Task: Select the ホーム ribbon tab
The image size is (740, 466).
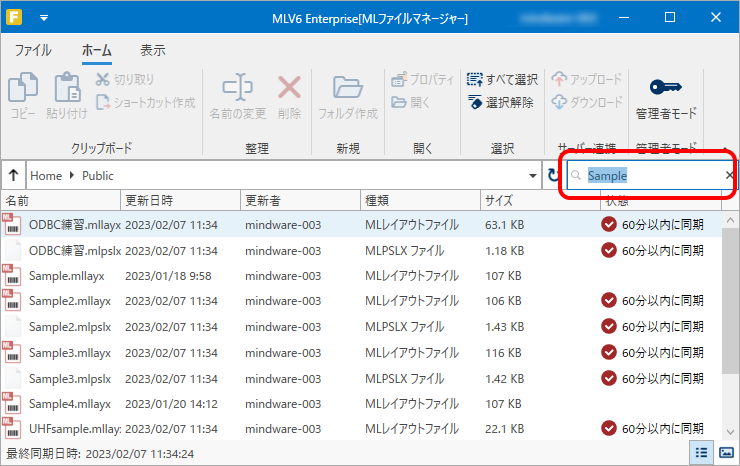Action: tap(97, 50)
